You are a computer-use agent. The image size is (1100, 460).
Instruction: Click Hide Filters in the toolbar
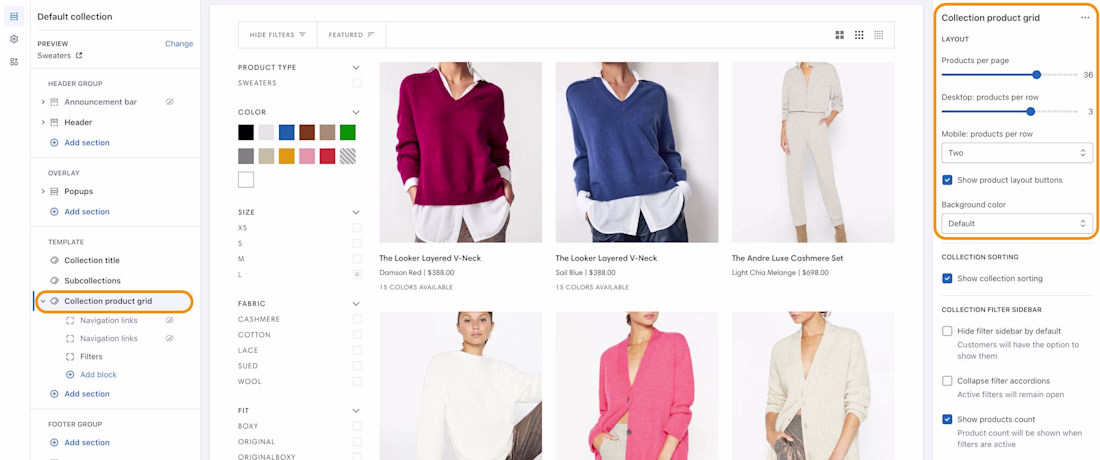coord(278,35)
